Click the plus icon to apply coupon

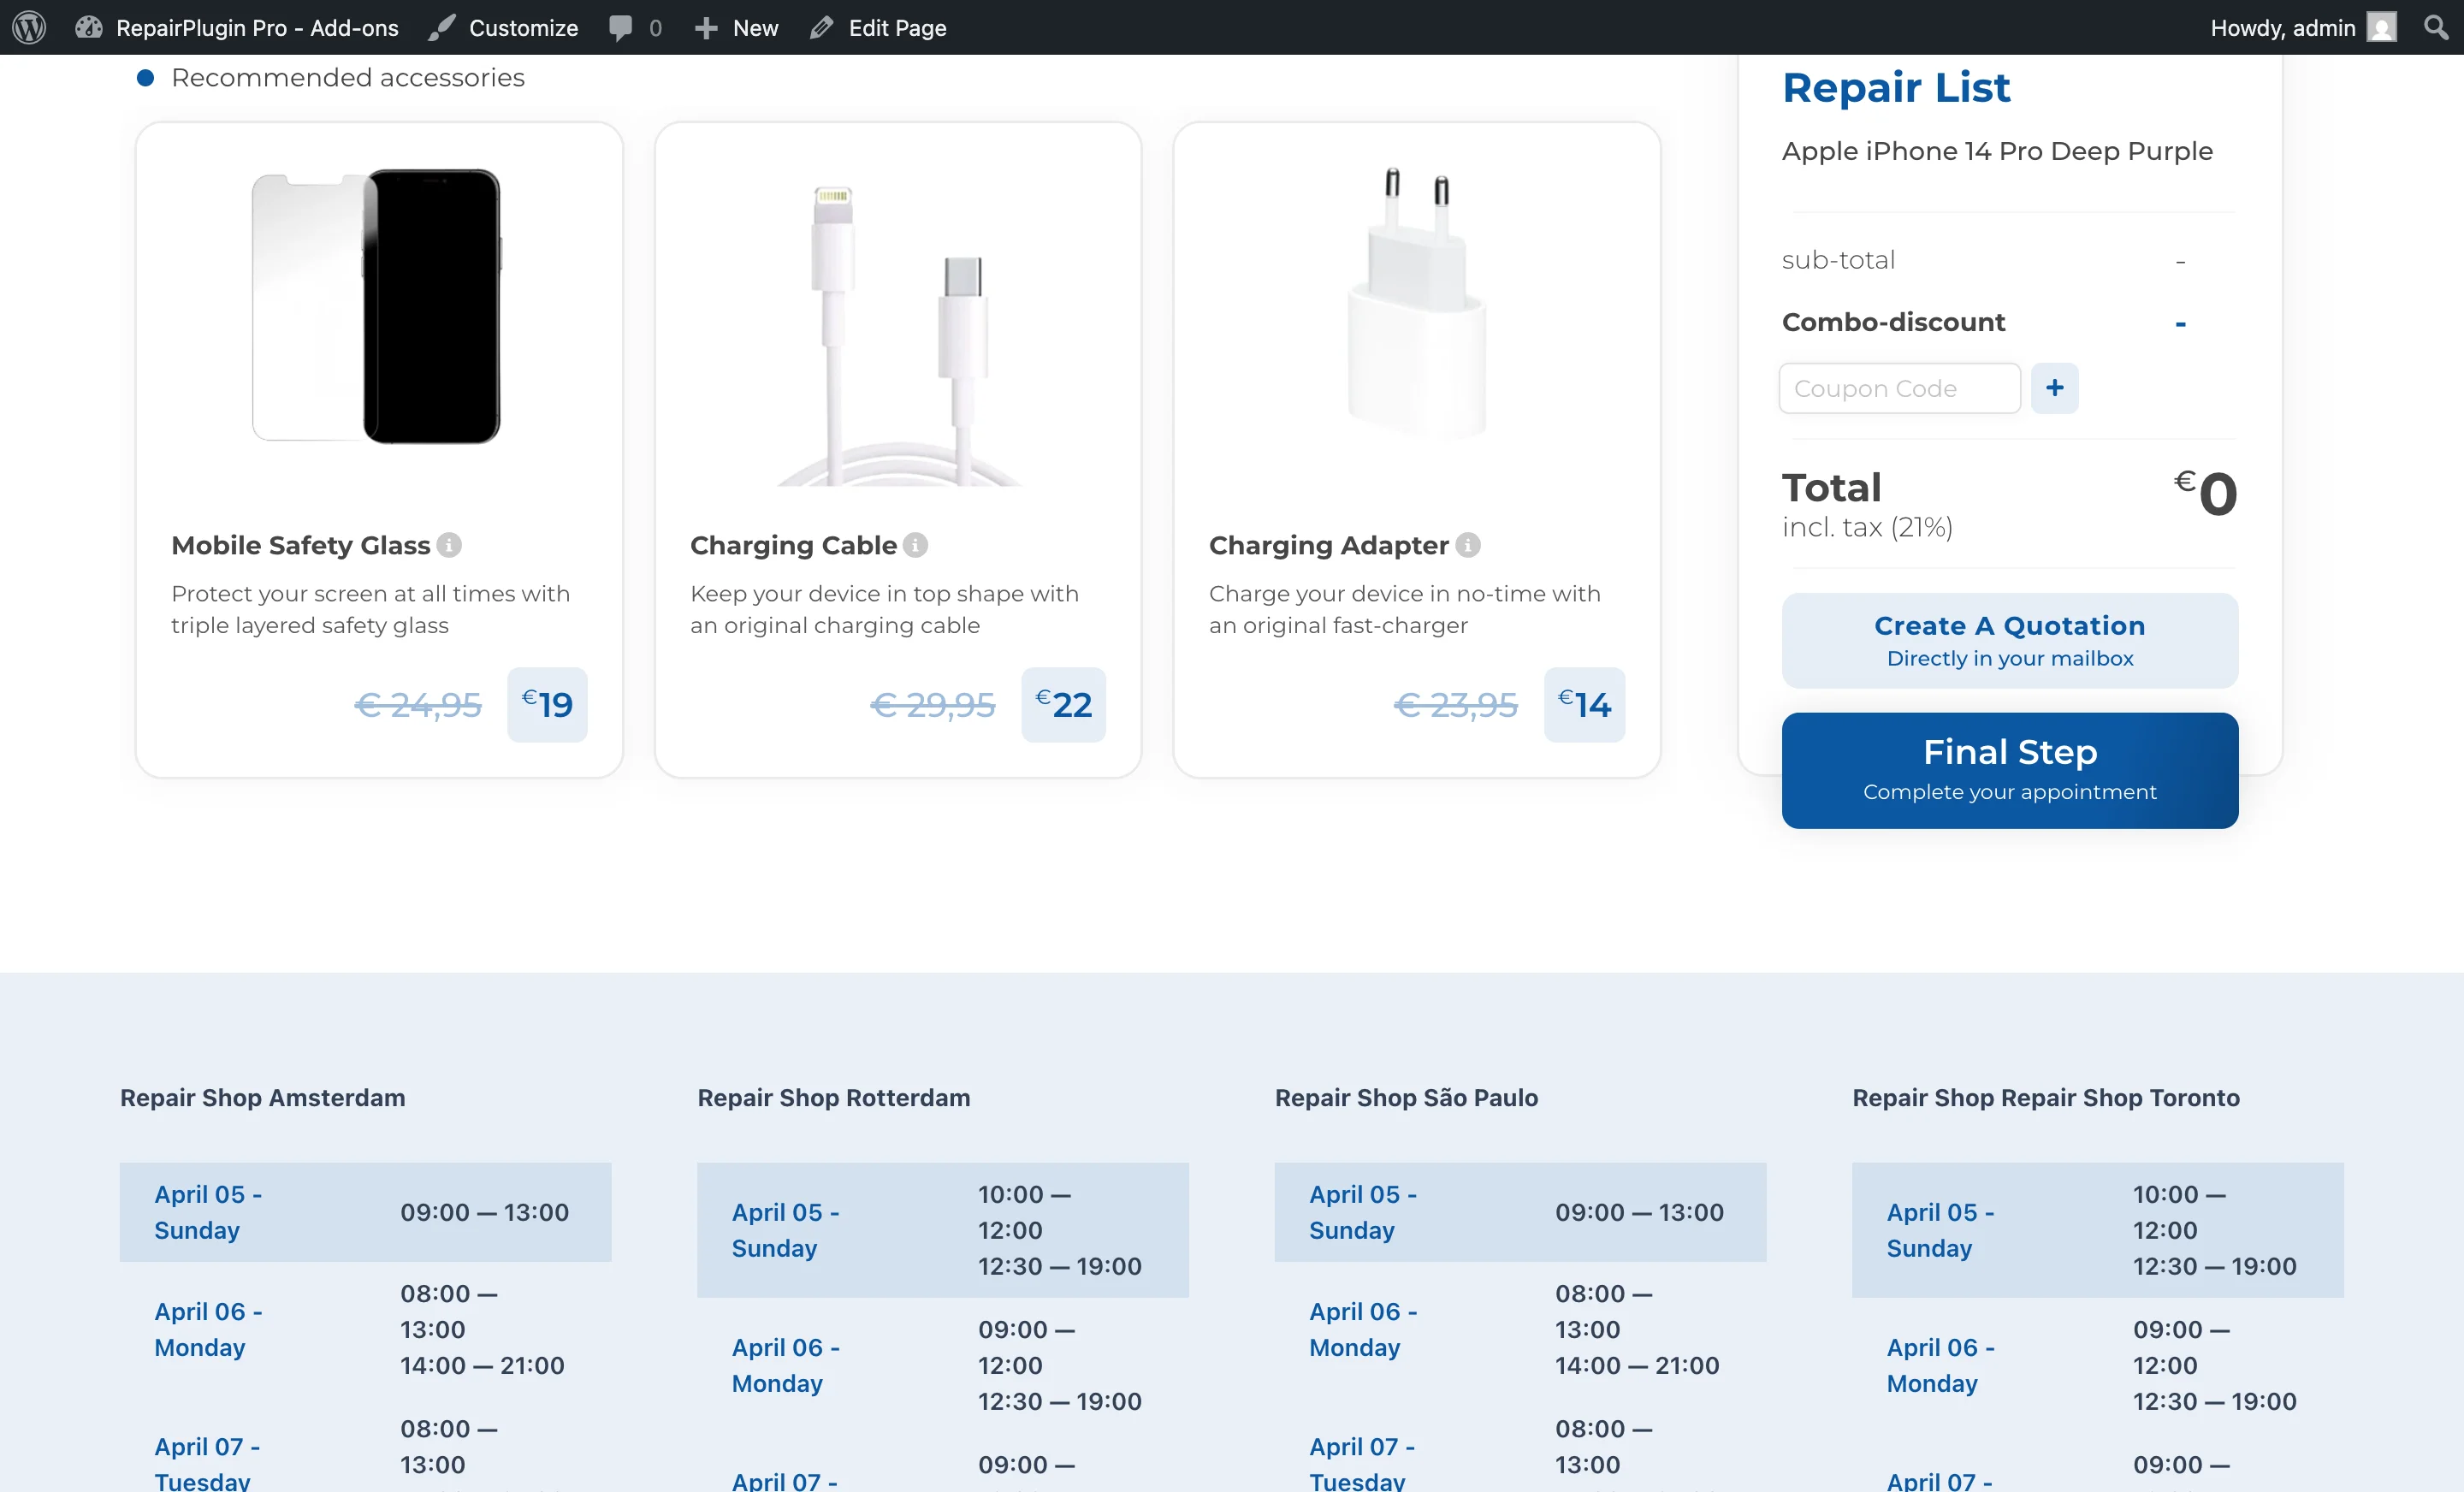[2055, 388]
